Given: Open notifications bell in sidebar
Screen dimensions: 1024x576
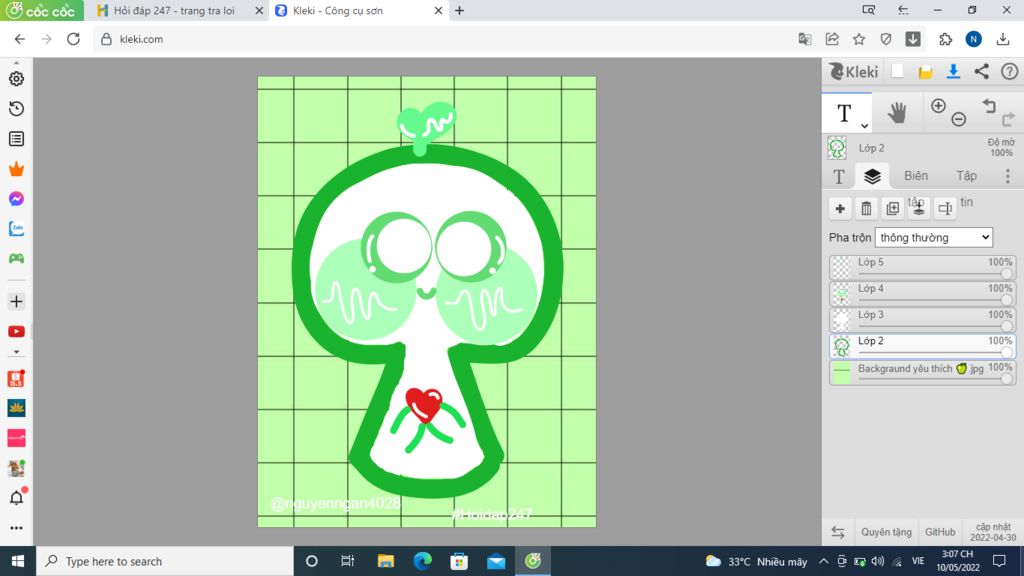Looking at the screenshot, I should [x=16, y=498].
